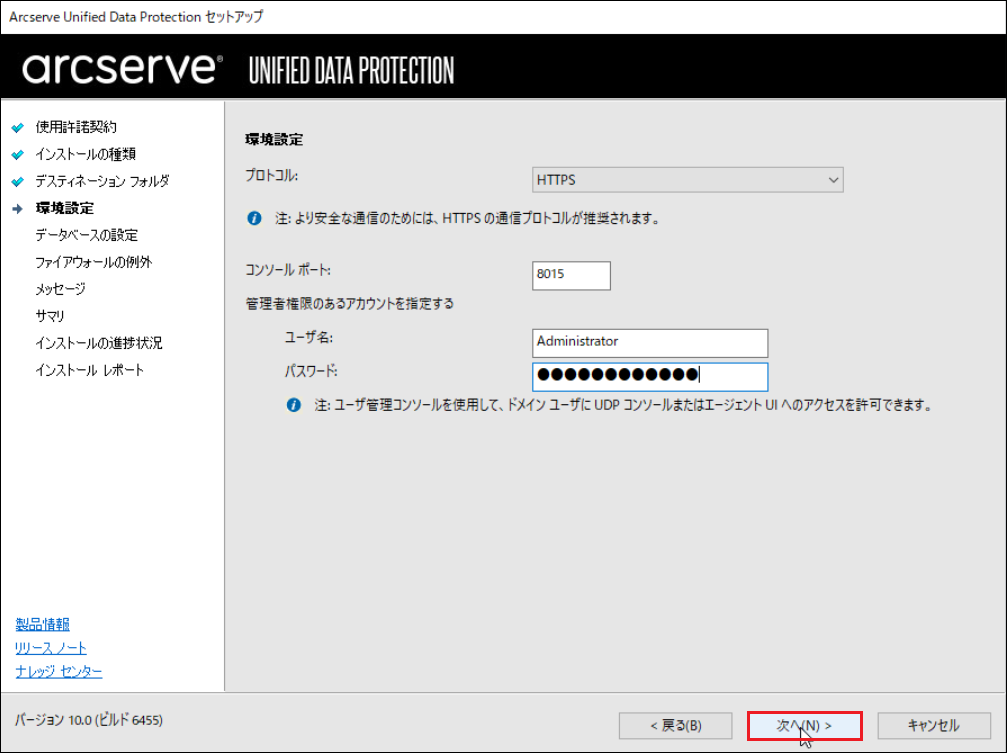Open the プロトコル HTTPS dropdown
This screenshot has width=1007, height=753.
pyautogui.click(x=687, y=180)
